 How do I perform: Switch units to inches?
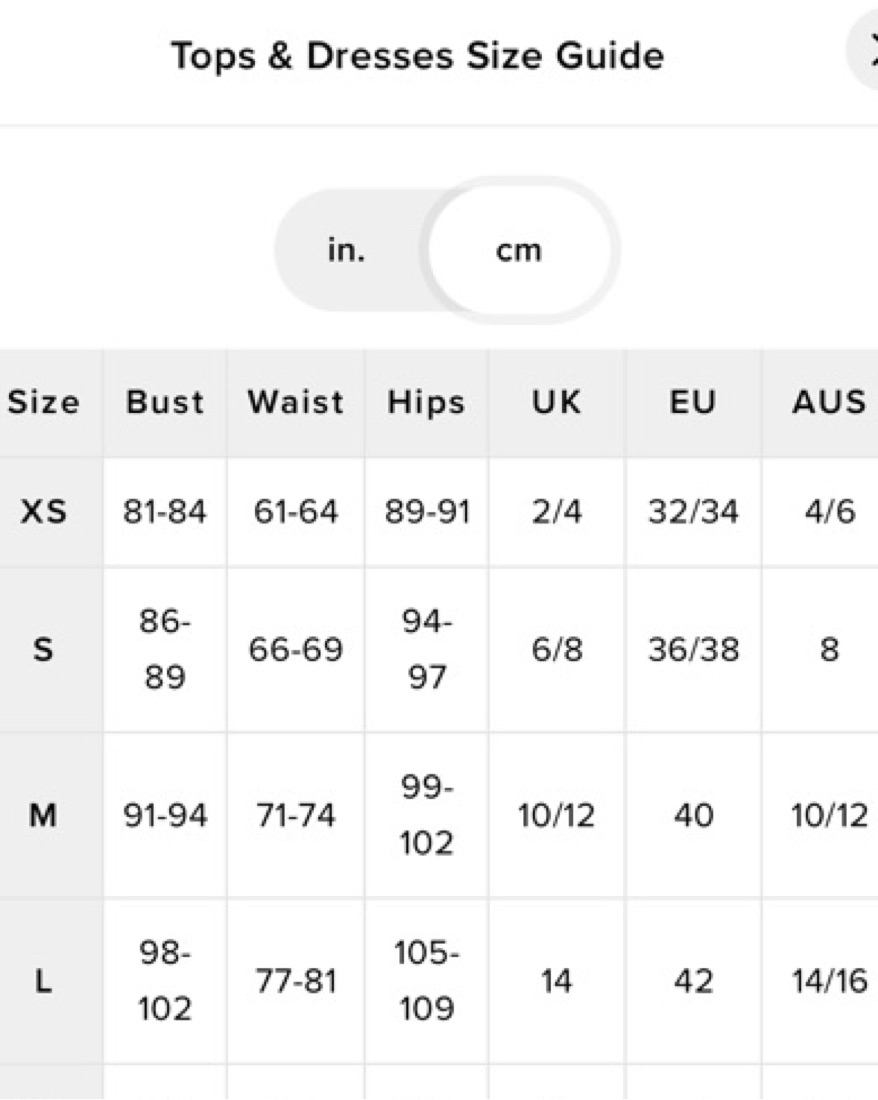(346, 250)
